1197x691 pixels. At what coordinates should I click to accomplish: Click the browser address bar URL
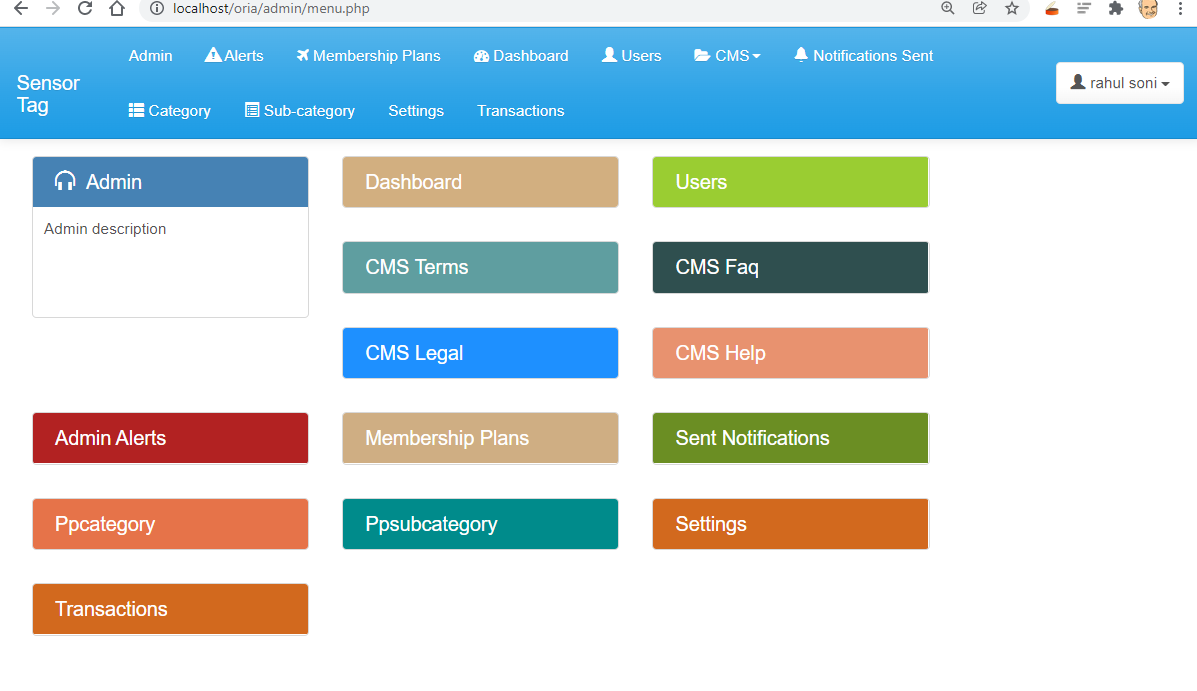[x=271, y=8]
